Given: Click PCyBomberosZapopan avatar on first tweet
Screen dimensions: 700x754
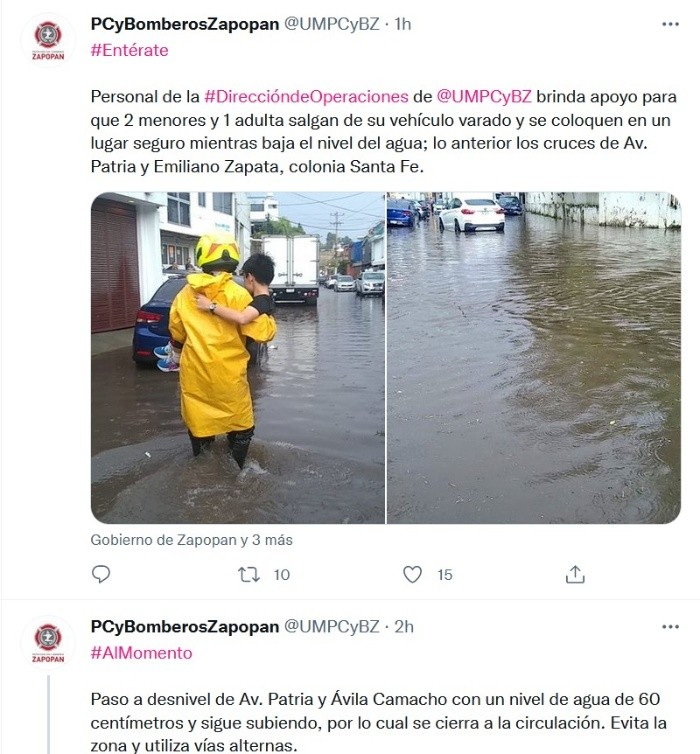Looking at the screenshot, I should [48, 40].
